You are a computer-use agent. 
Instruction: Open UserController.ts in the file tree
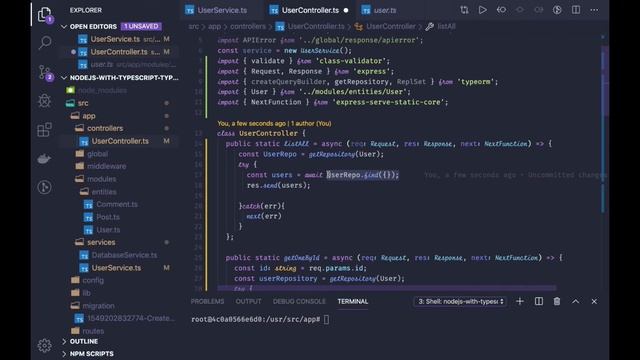[120, 141]
